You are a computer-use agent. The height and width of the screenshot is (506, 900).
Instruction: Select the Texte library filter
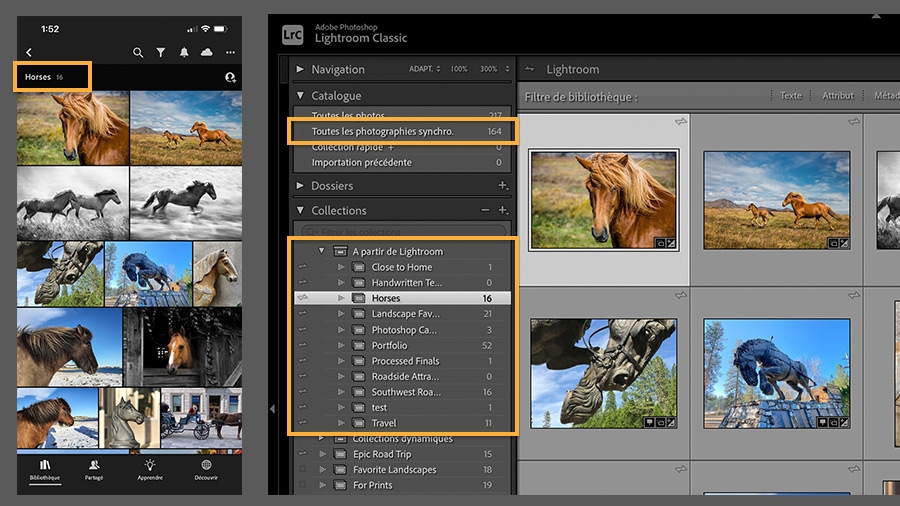[x=790, y=96]
